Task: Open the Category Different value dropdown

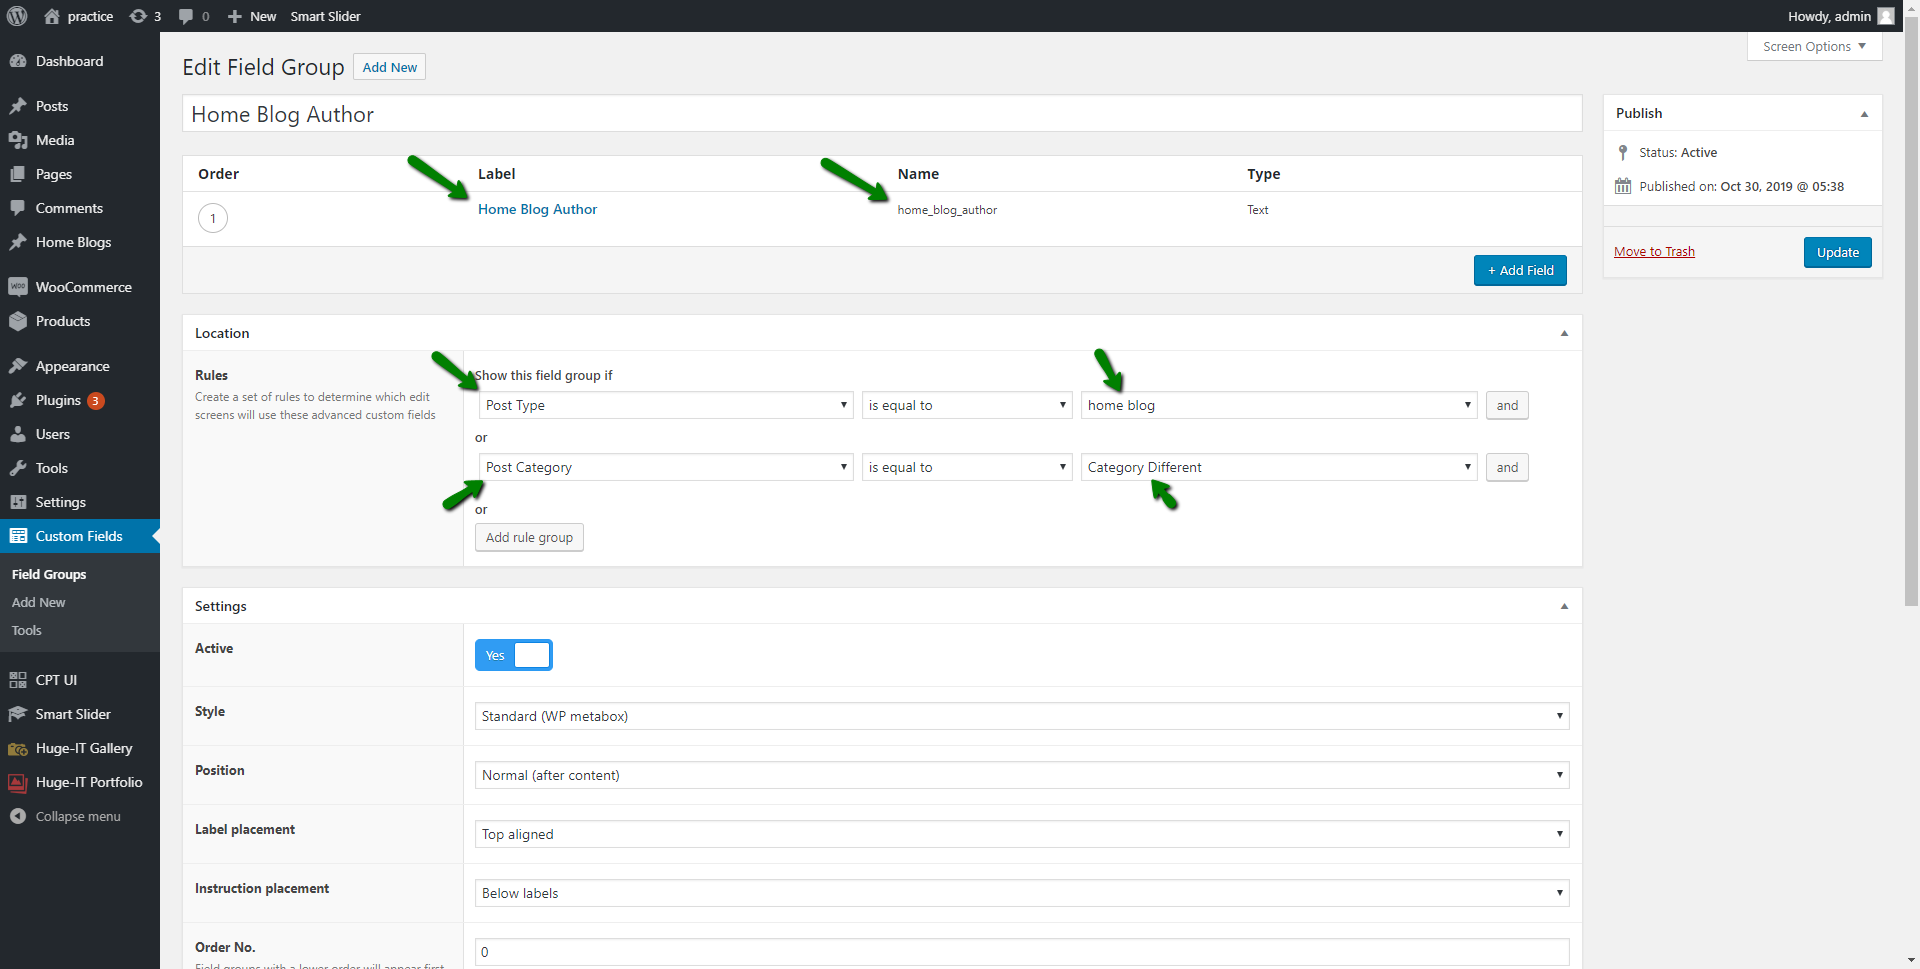Action: point(1278,467)
